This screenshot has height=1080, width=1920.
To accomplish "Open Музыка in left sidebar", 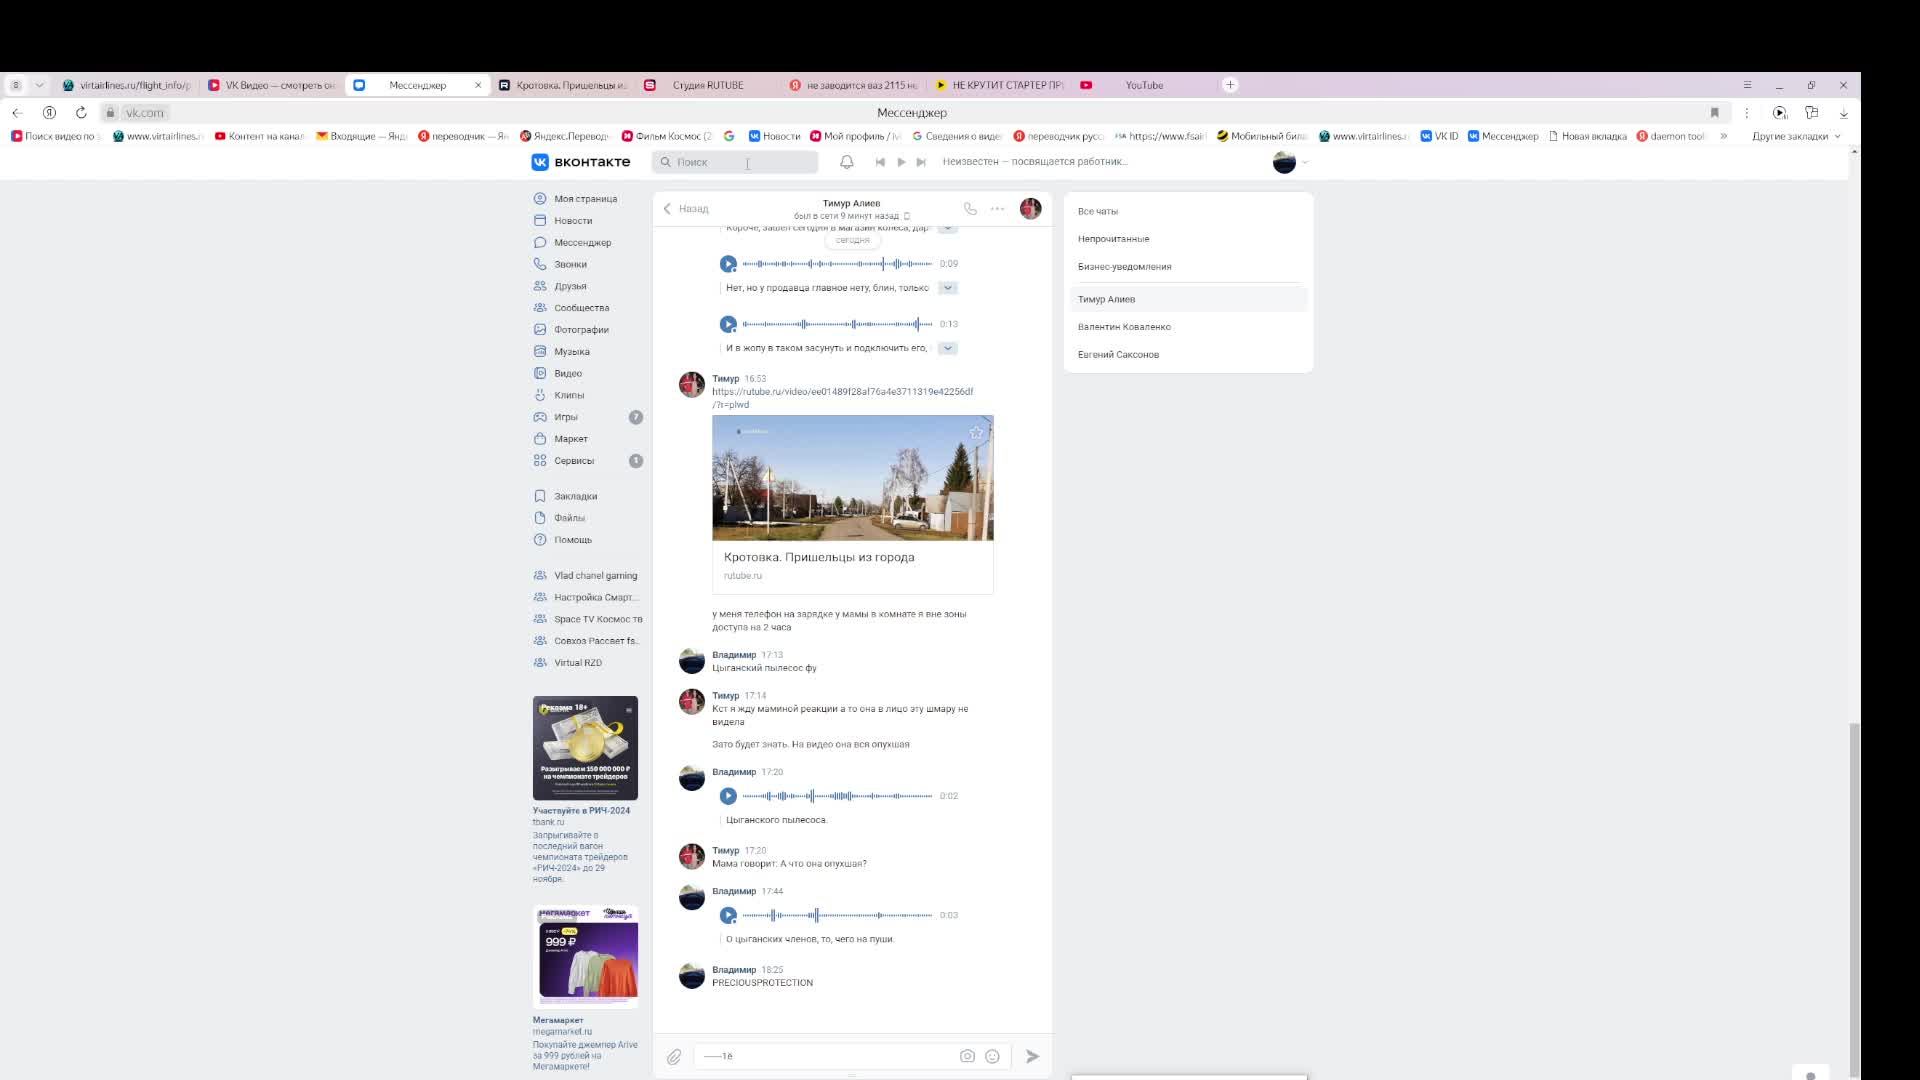I will 571,352.
